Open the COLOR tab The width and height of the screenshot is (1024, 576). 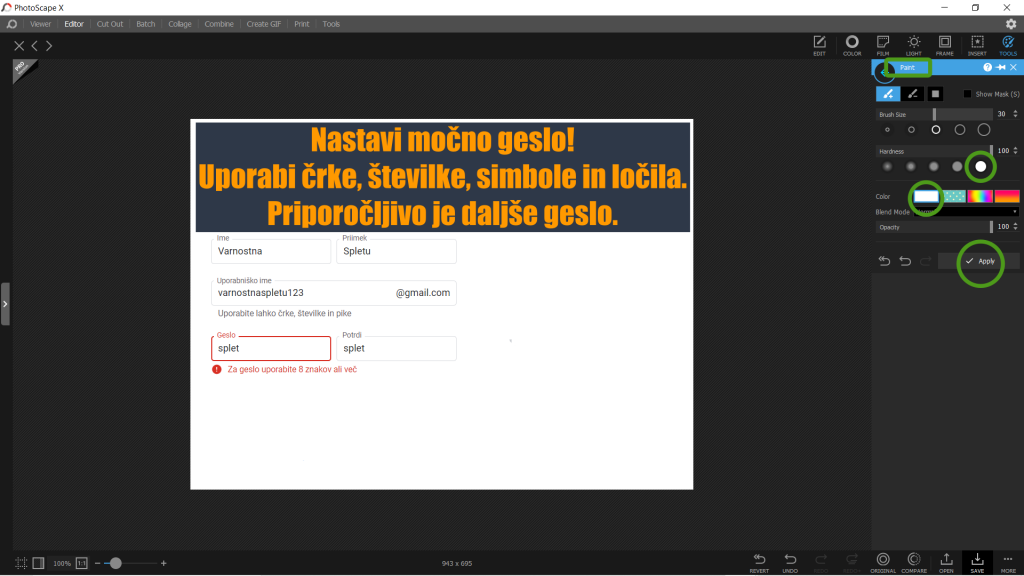(x=852, y=46)
